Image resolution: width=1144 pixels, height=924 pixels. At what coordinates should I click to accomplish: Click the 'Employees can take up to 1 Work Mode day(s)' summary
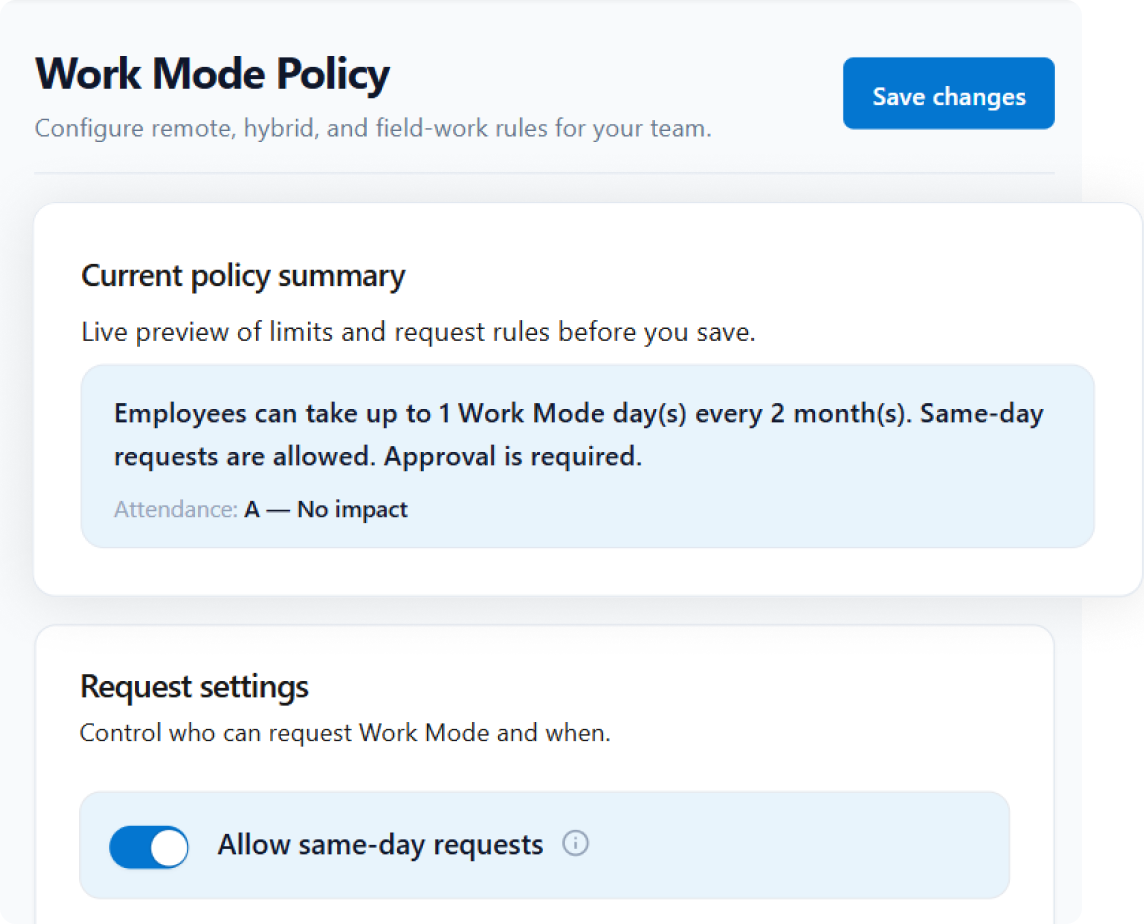click(x=579, y=434)
